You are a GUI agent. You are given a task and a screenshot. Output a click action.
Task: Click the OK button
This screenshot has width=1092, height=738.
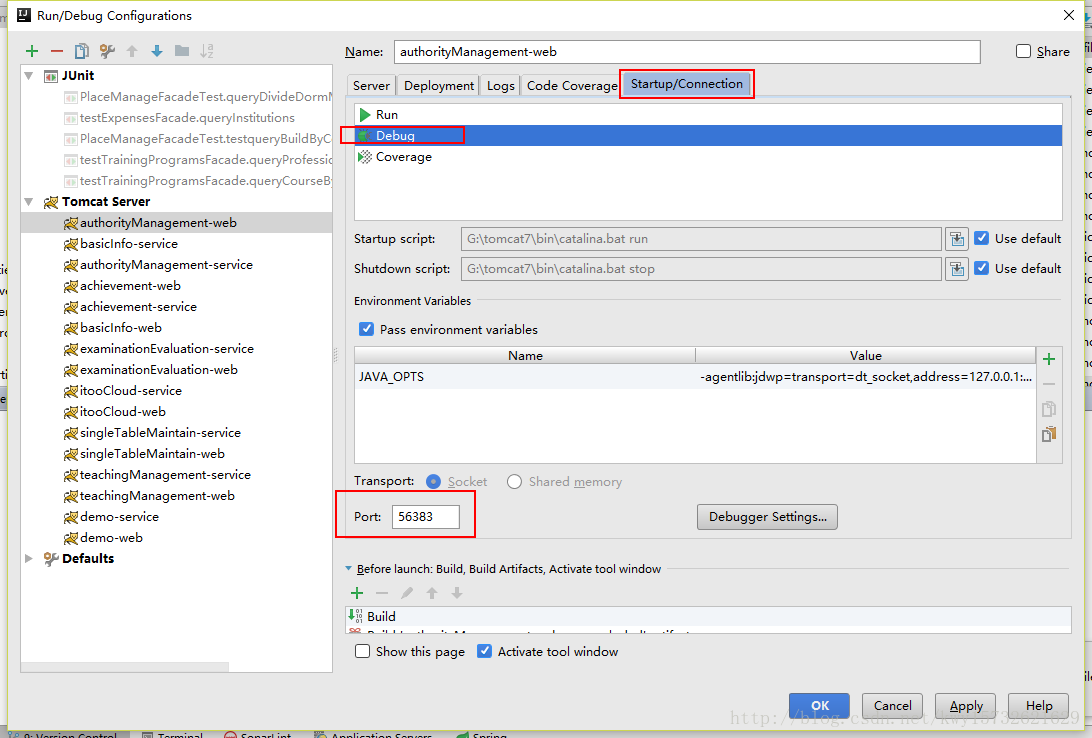tap(820, 705)
